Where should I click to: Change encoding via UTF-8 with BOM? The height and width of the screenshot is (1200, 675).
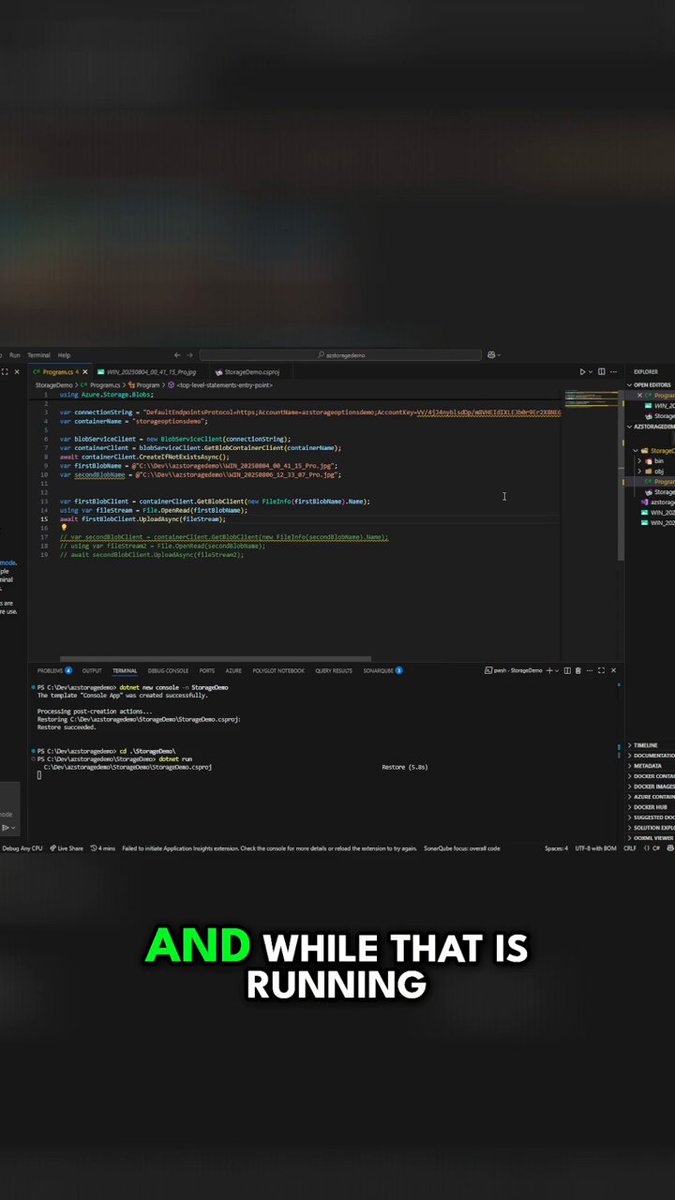pos(595,848)
